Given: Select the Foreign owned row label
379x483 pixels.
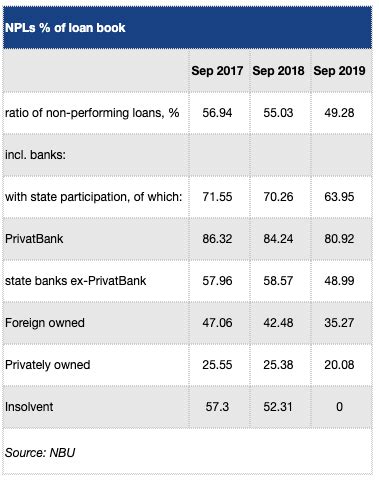Looking at the screenshot, I should point(45,323).
